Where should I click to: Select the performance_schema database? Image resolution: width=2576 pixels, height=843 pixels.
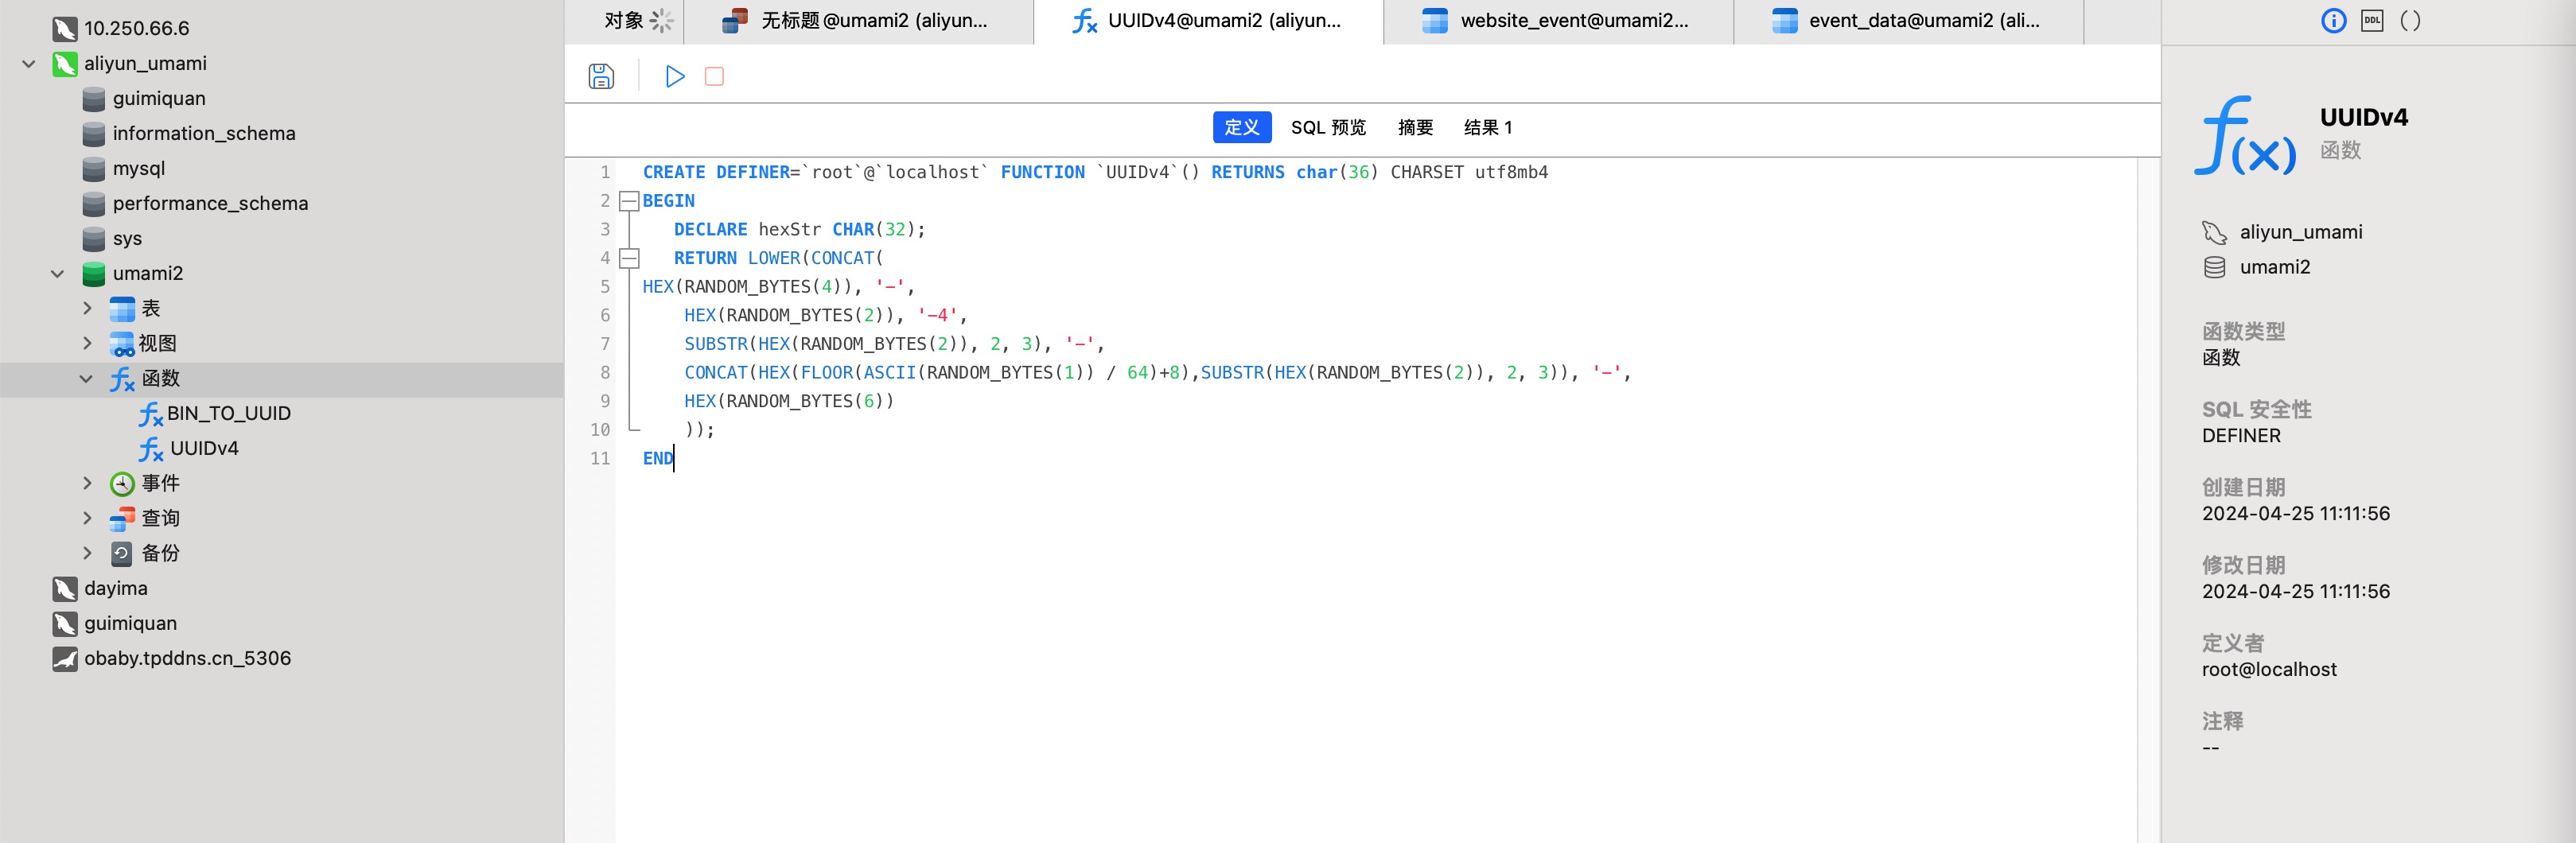(210, 204)
